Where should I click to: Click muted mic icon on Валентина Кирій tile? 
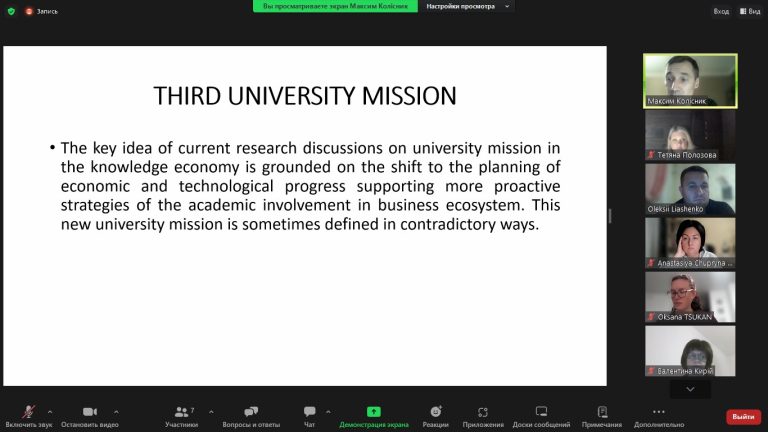pos(651,371)
